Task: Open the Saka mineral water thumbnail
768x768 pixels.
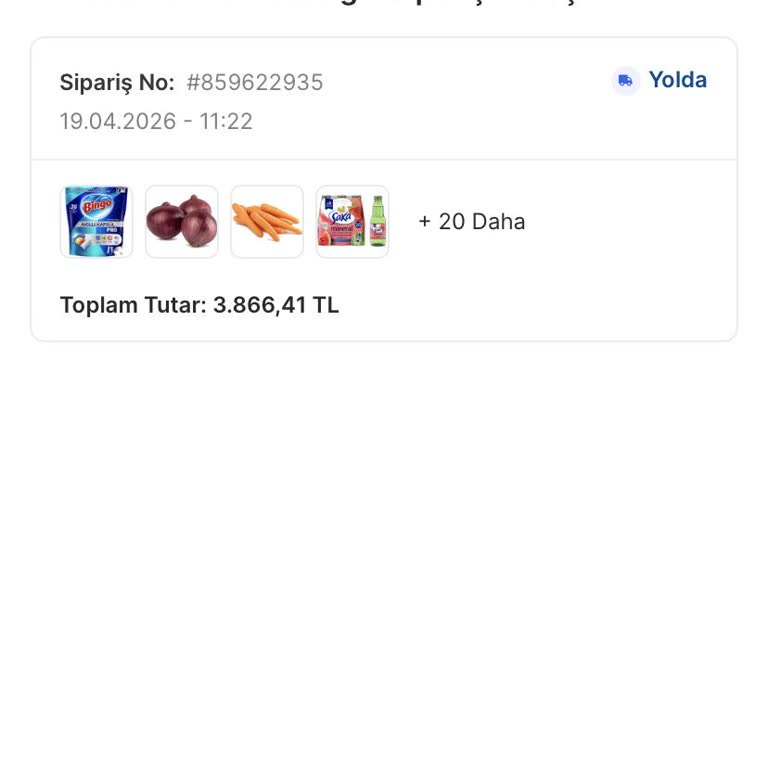Action: 352,221
